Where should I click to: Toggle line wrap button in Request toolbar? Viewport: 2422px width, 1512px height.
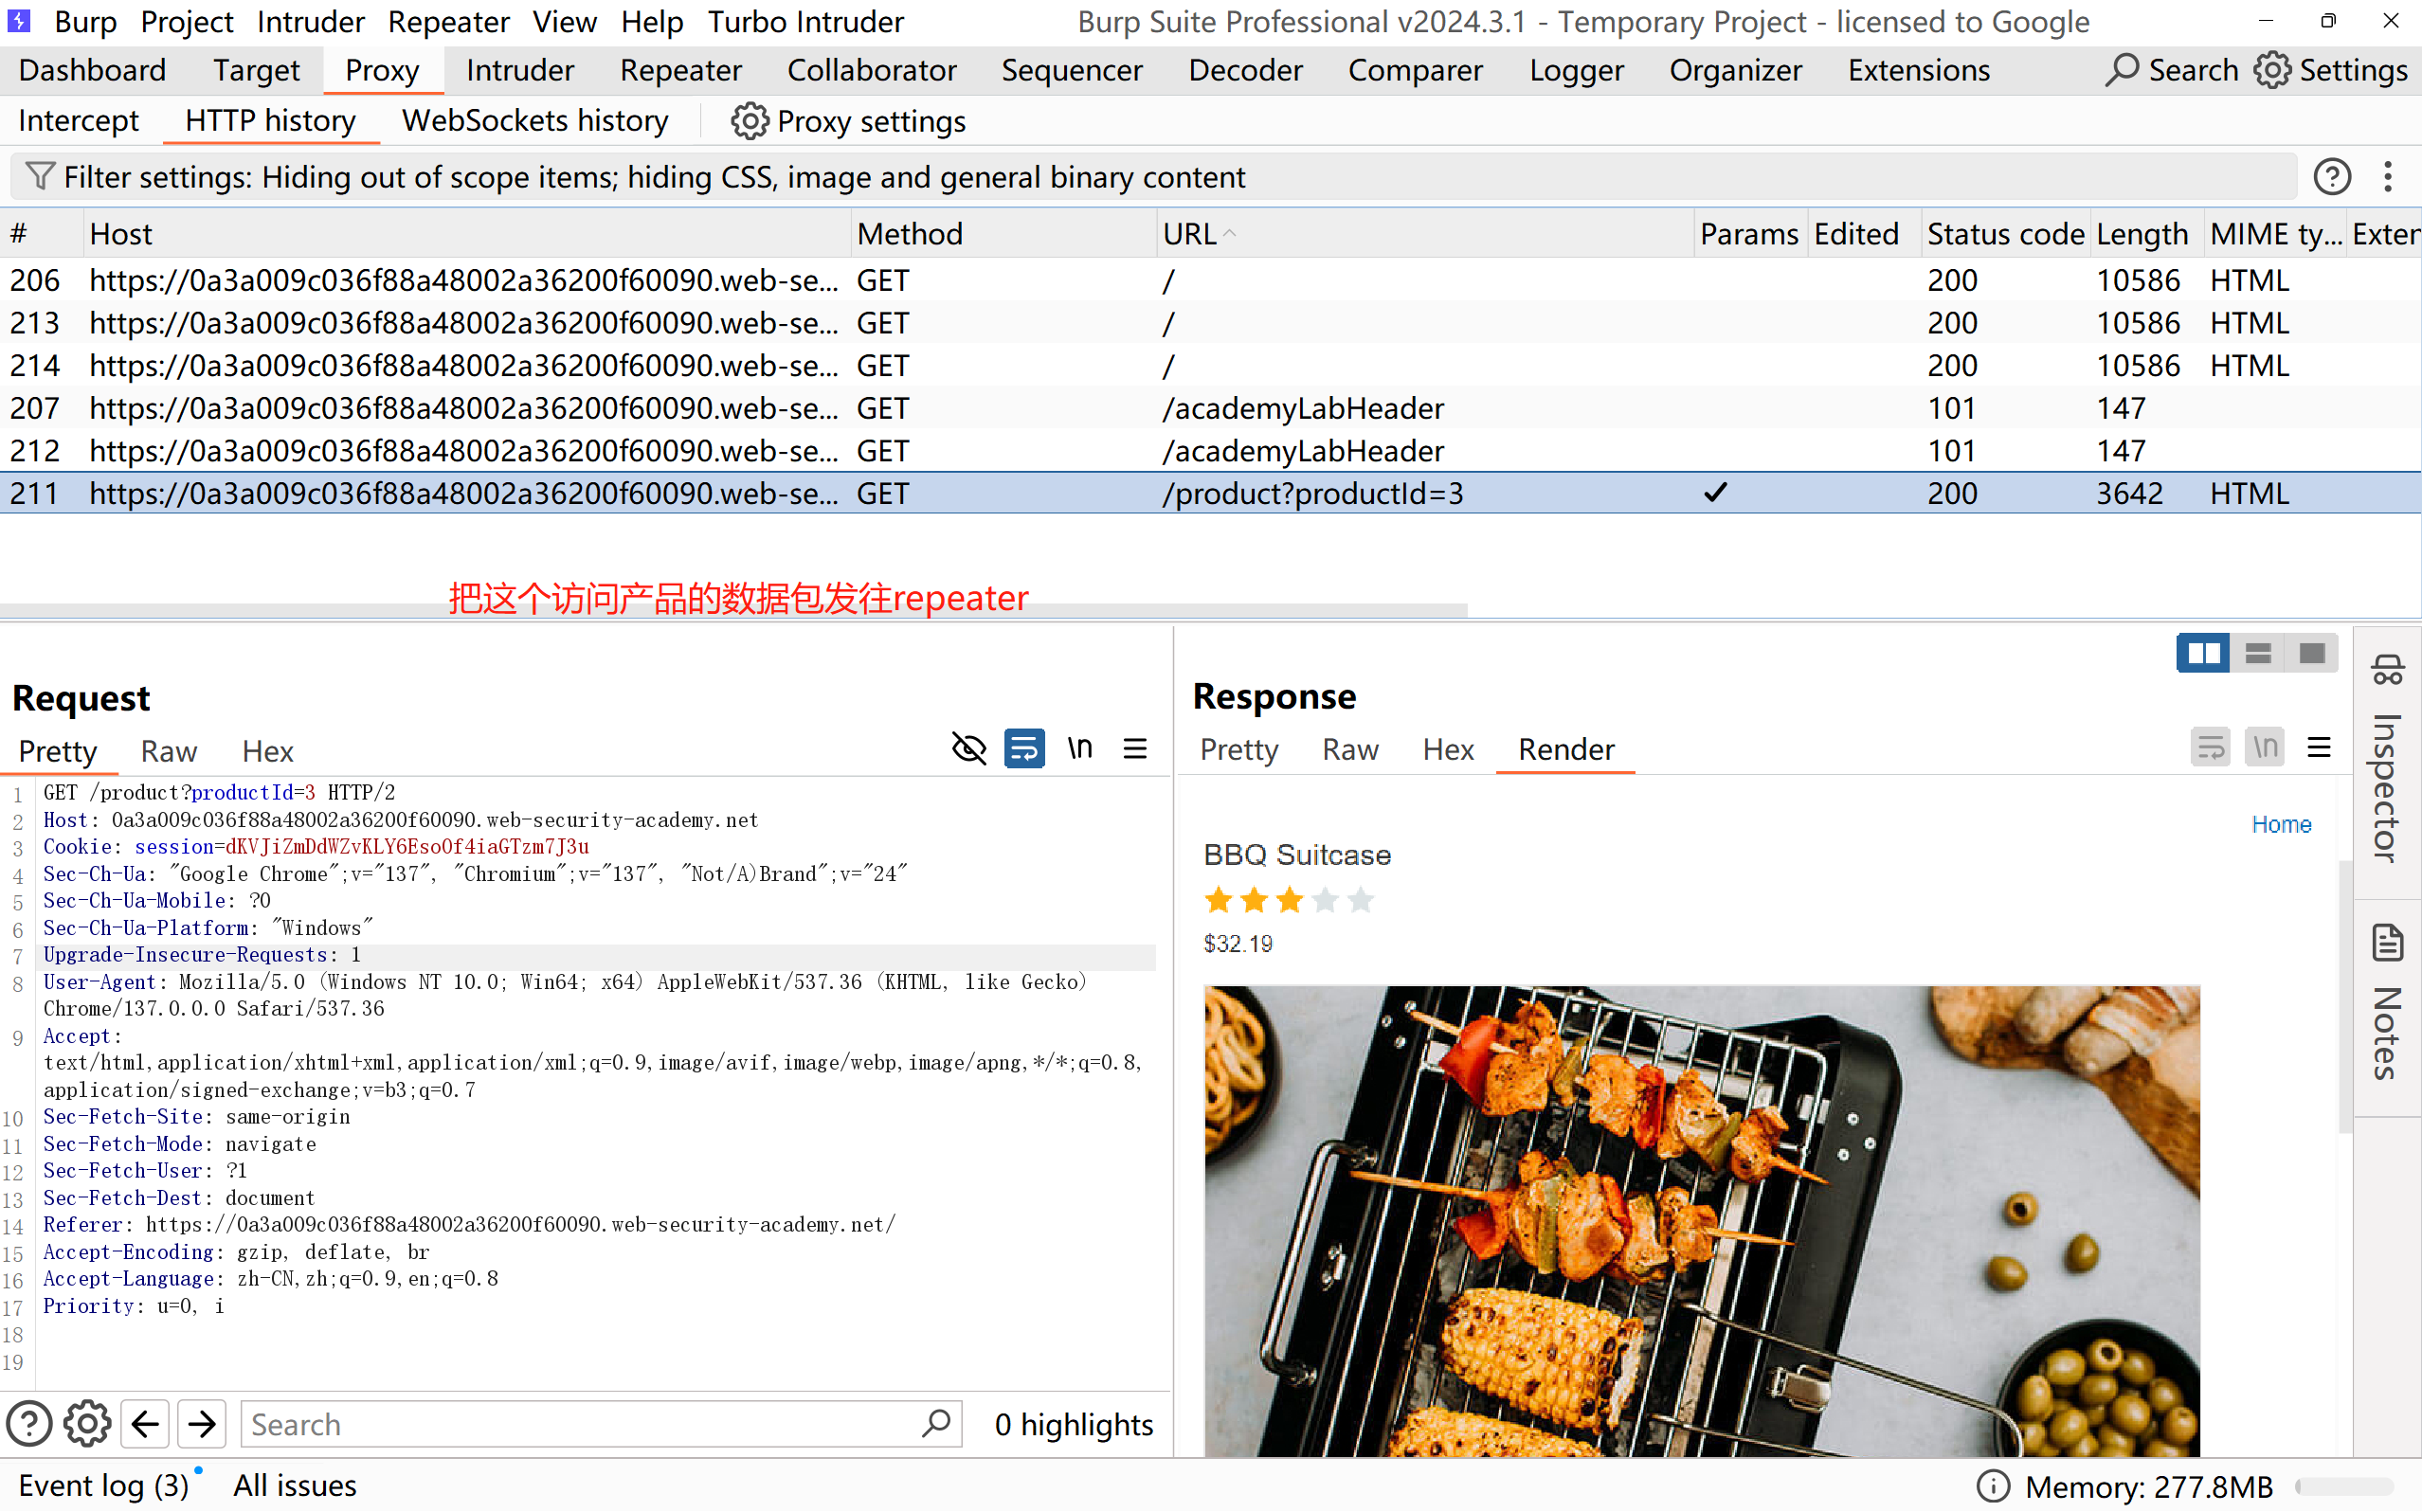1024,748
